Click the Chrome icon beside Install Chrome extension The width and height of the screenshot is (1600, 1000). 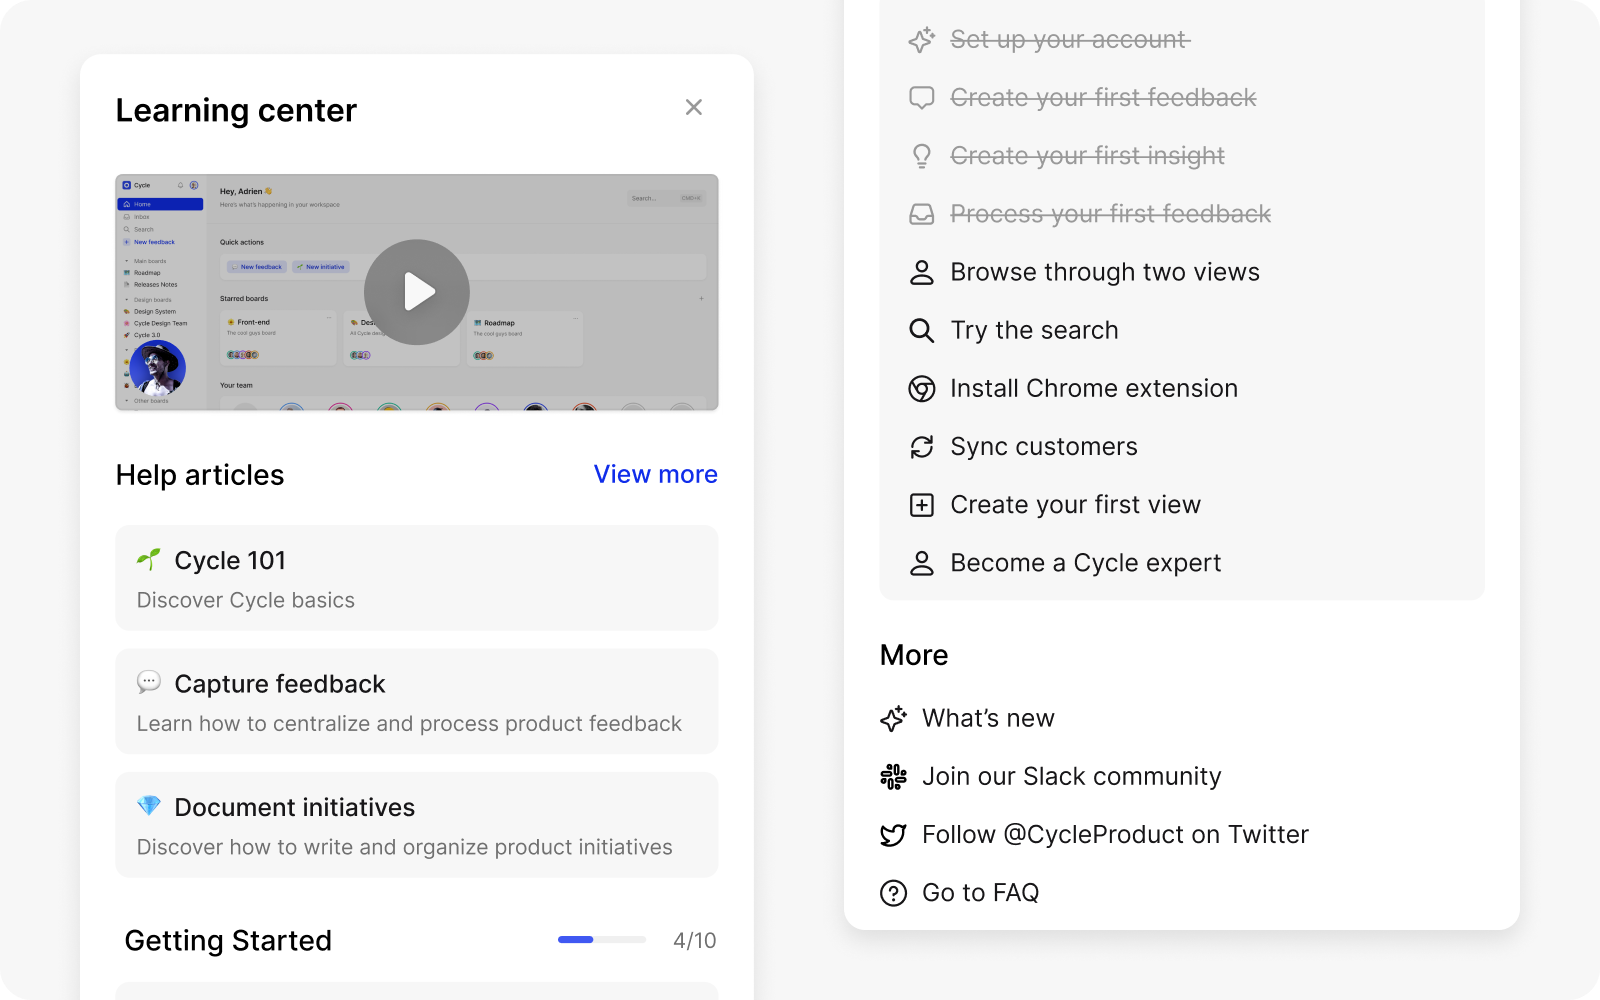tap(921, 388)
